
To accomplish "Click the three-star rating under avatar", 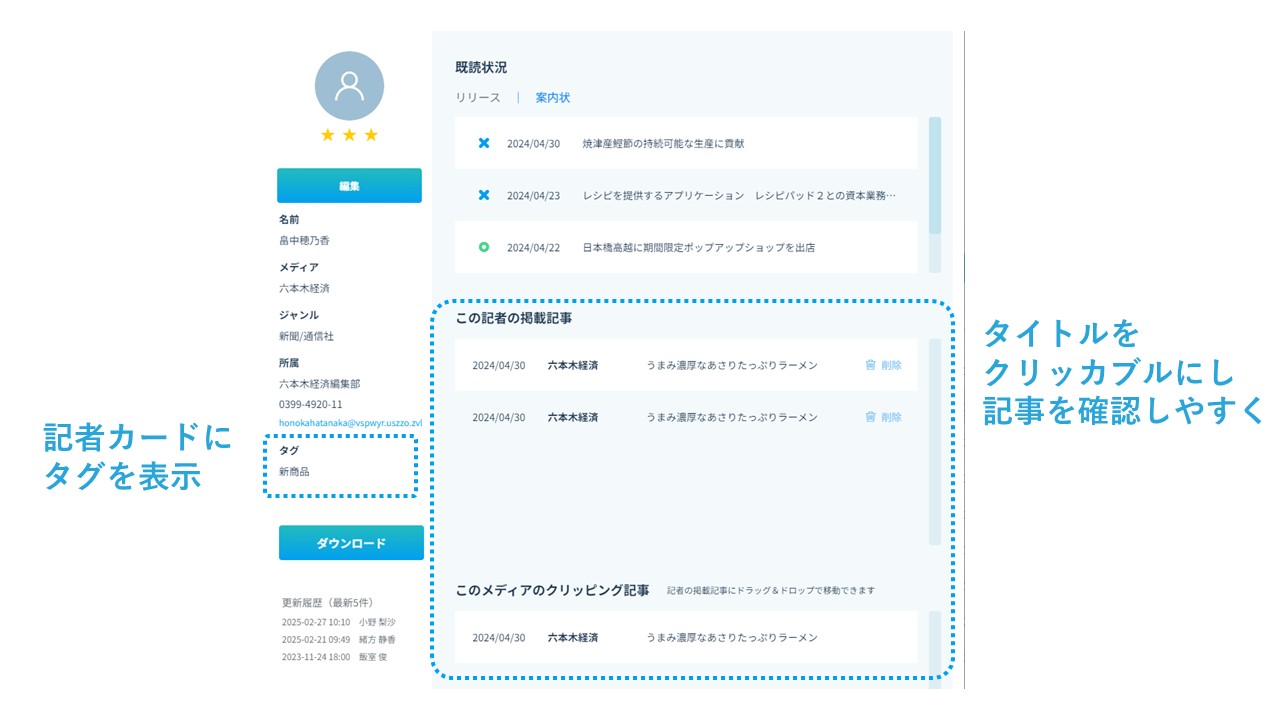I will pyautogui.click(x=349, y=135).
